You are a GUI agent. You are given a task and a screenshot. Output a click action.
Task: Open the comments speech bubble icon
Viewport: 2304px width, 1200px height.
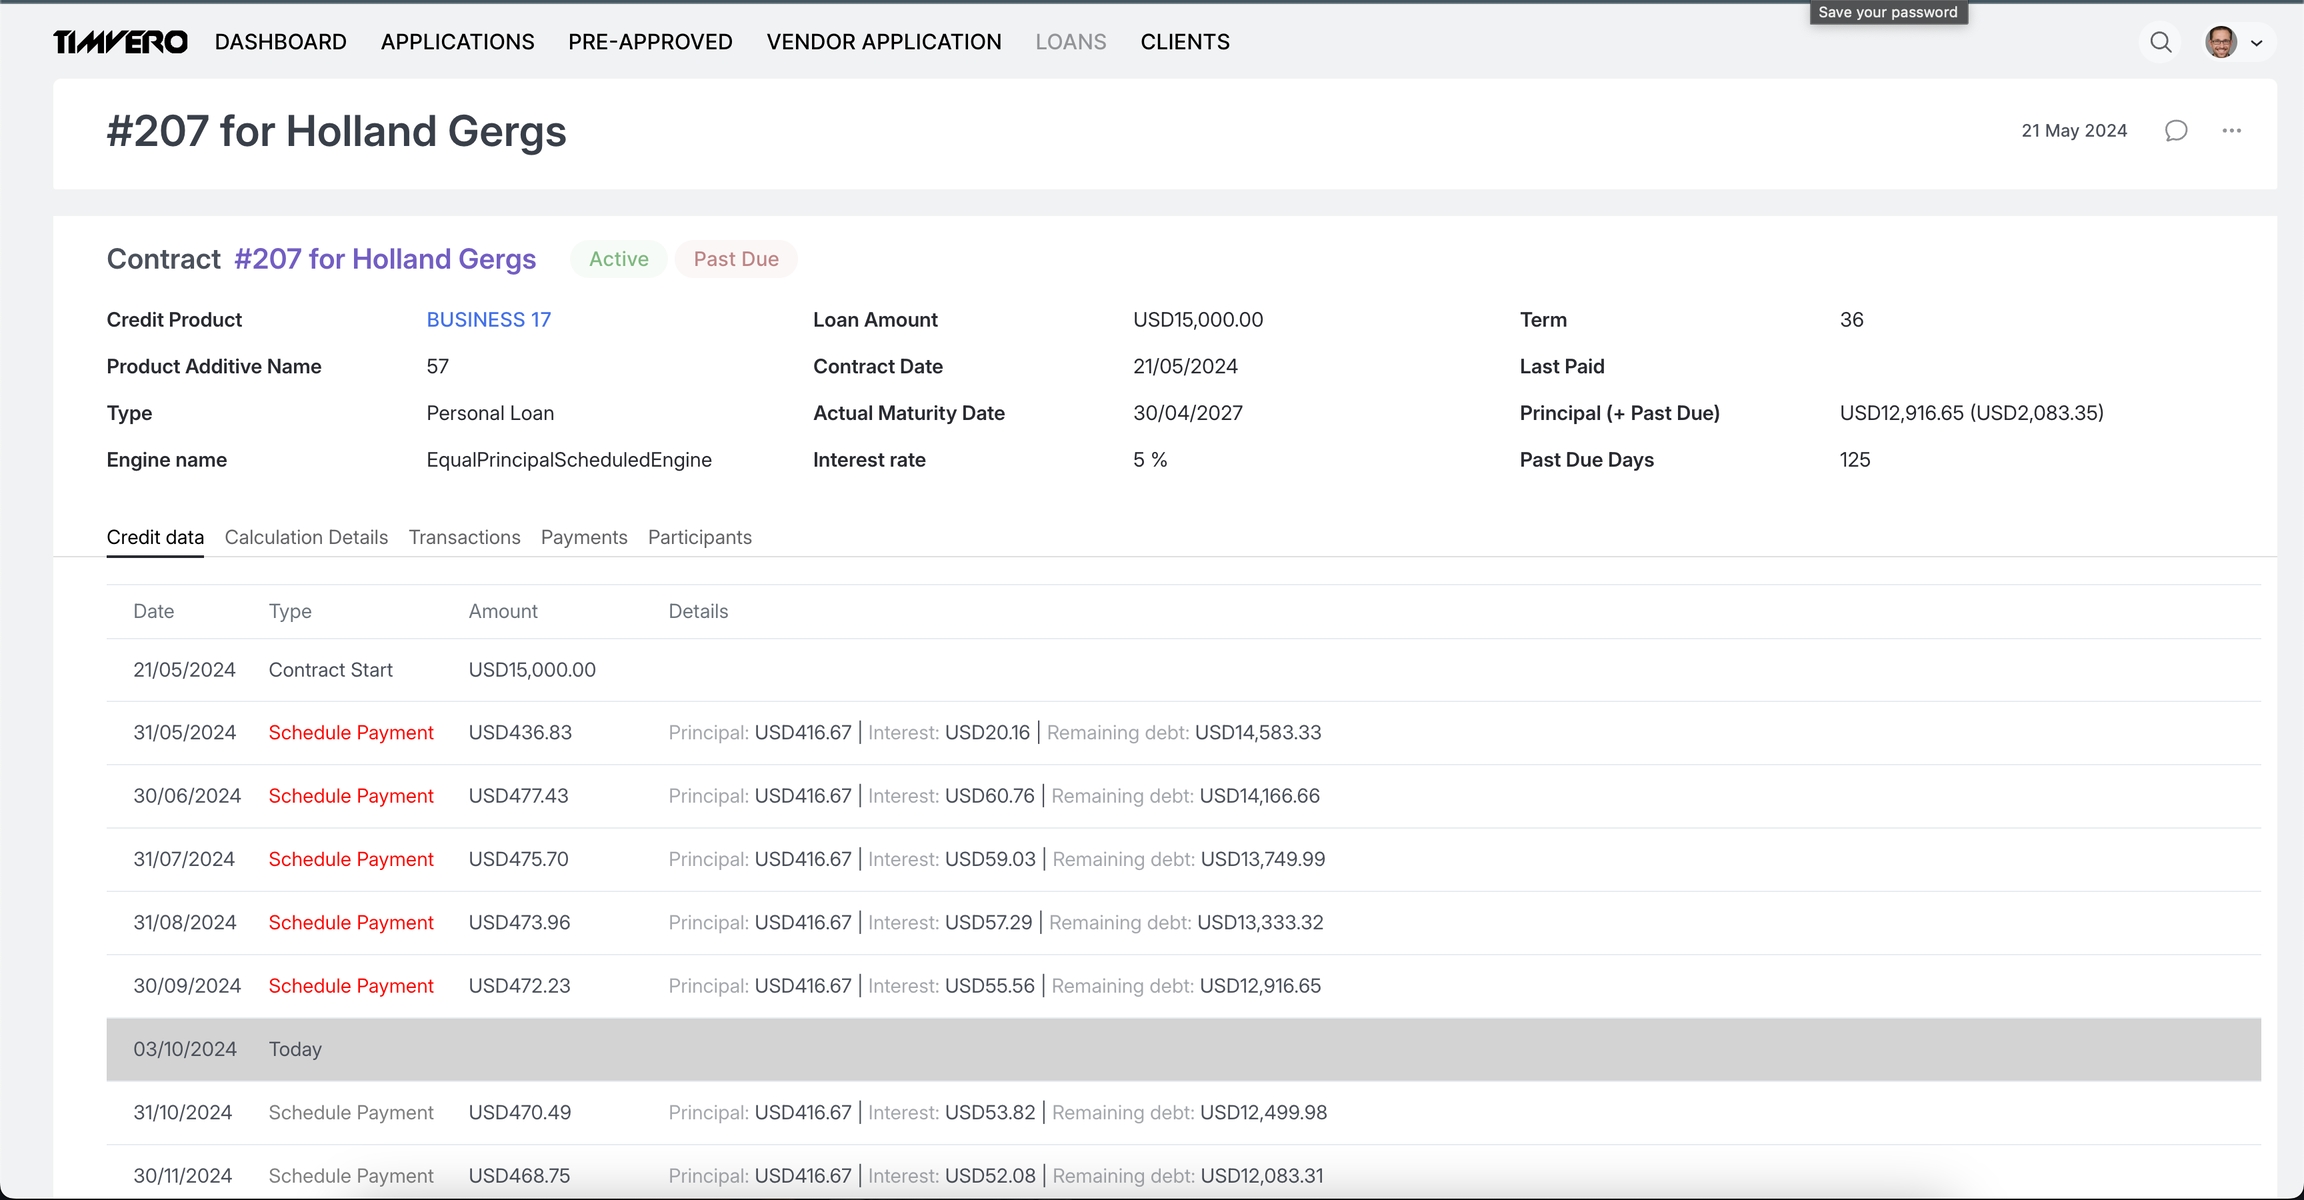(x=2176, y=131)
